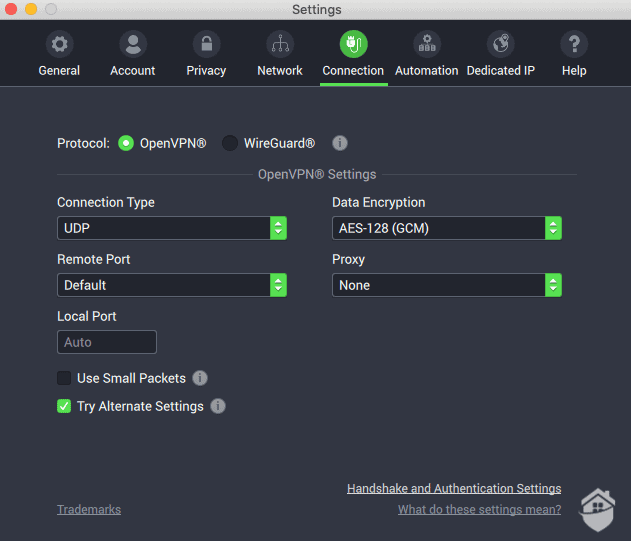Select the green Connection plug icon
This screenshot has height=541, width=631.
pyautogui.click(x=353, y=44)
